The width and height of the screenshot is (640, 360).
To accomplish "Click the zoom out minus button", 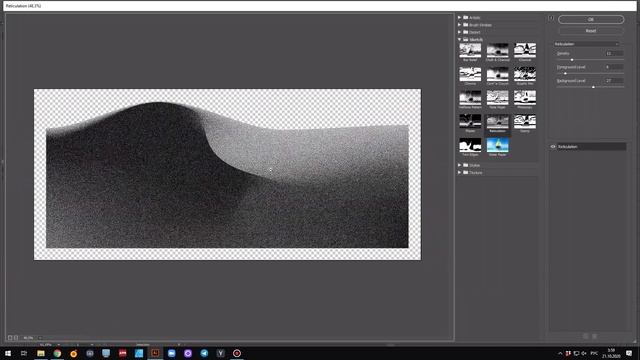I will (x=10, y=338).
